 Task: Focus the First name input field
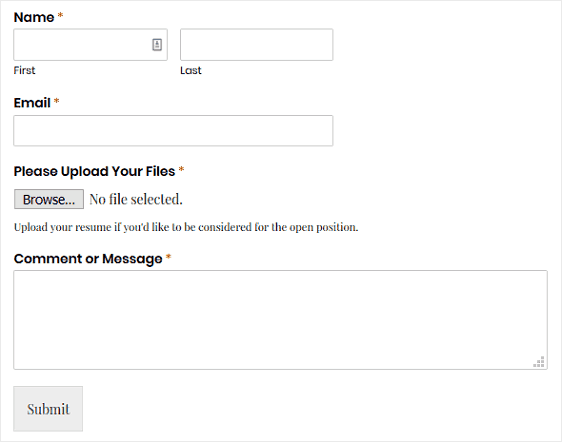tap(90, 45)
